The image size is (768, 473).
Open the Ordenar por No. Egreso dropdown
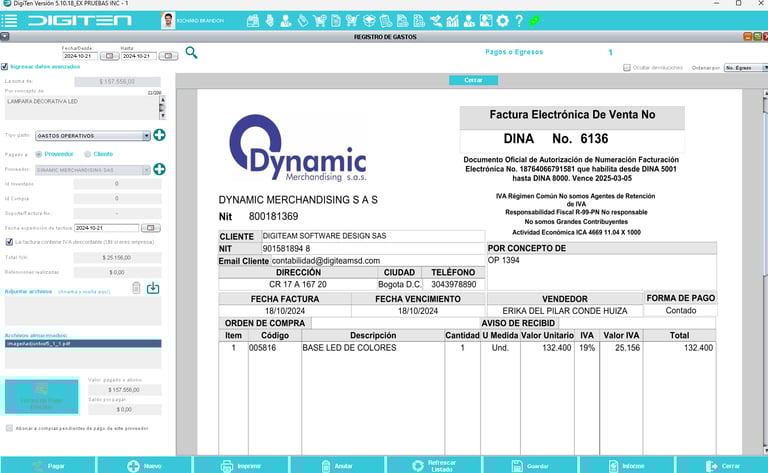point(746,68)
